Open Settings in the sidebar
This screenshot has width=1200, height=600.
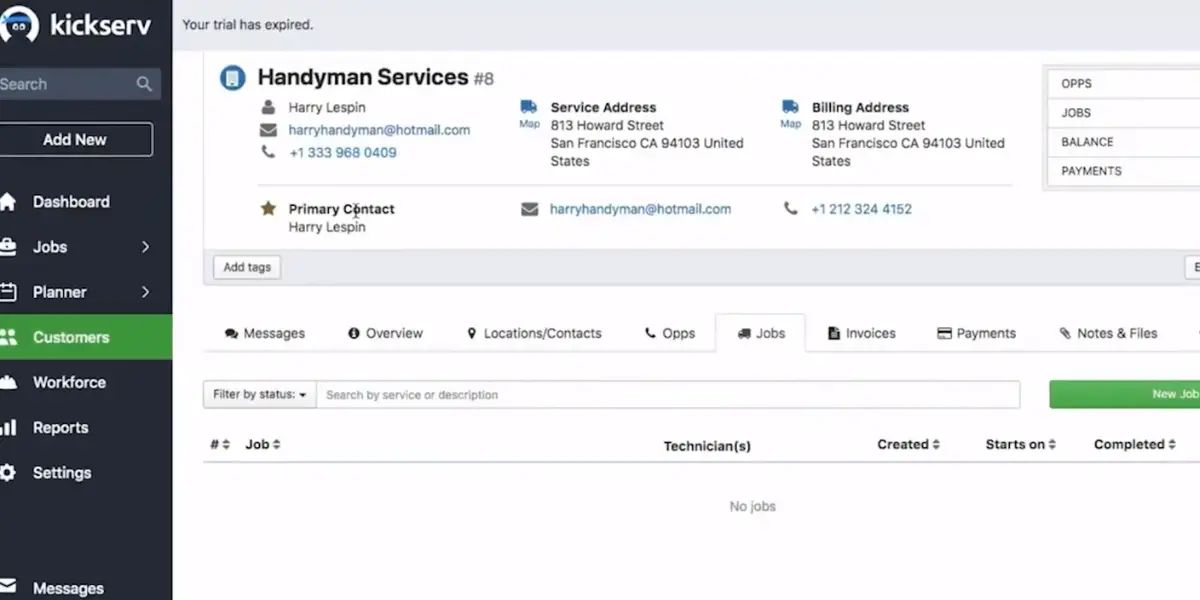tap(62, 473)
